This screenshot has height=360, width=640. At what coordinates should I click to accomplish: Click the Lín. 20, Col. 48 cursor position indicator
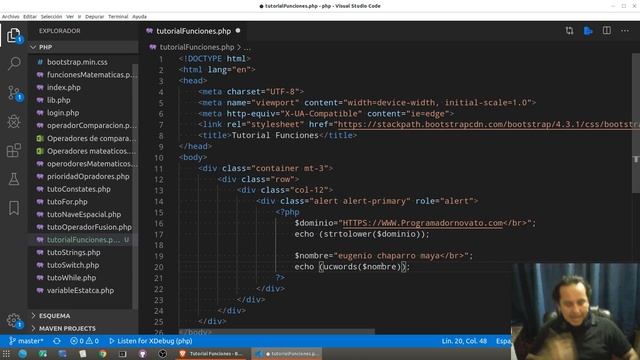click(x=464, y=341)
